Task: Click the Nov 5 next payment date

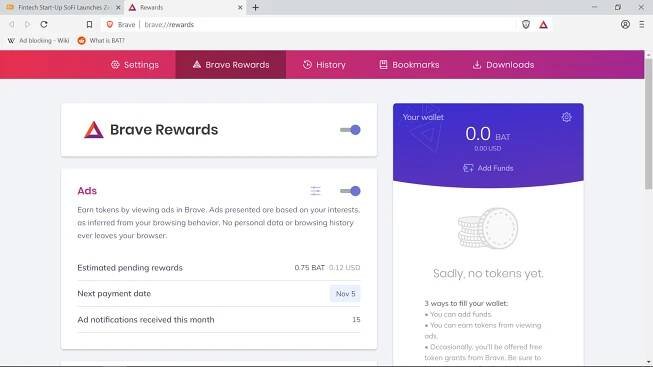Action: [x=345, y=294]
